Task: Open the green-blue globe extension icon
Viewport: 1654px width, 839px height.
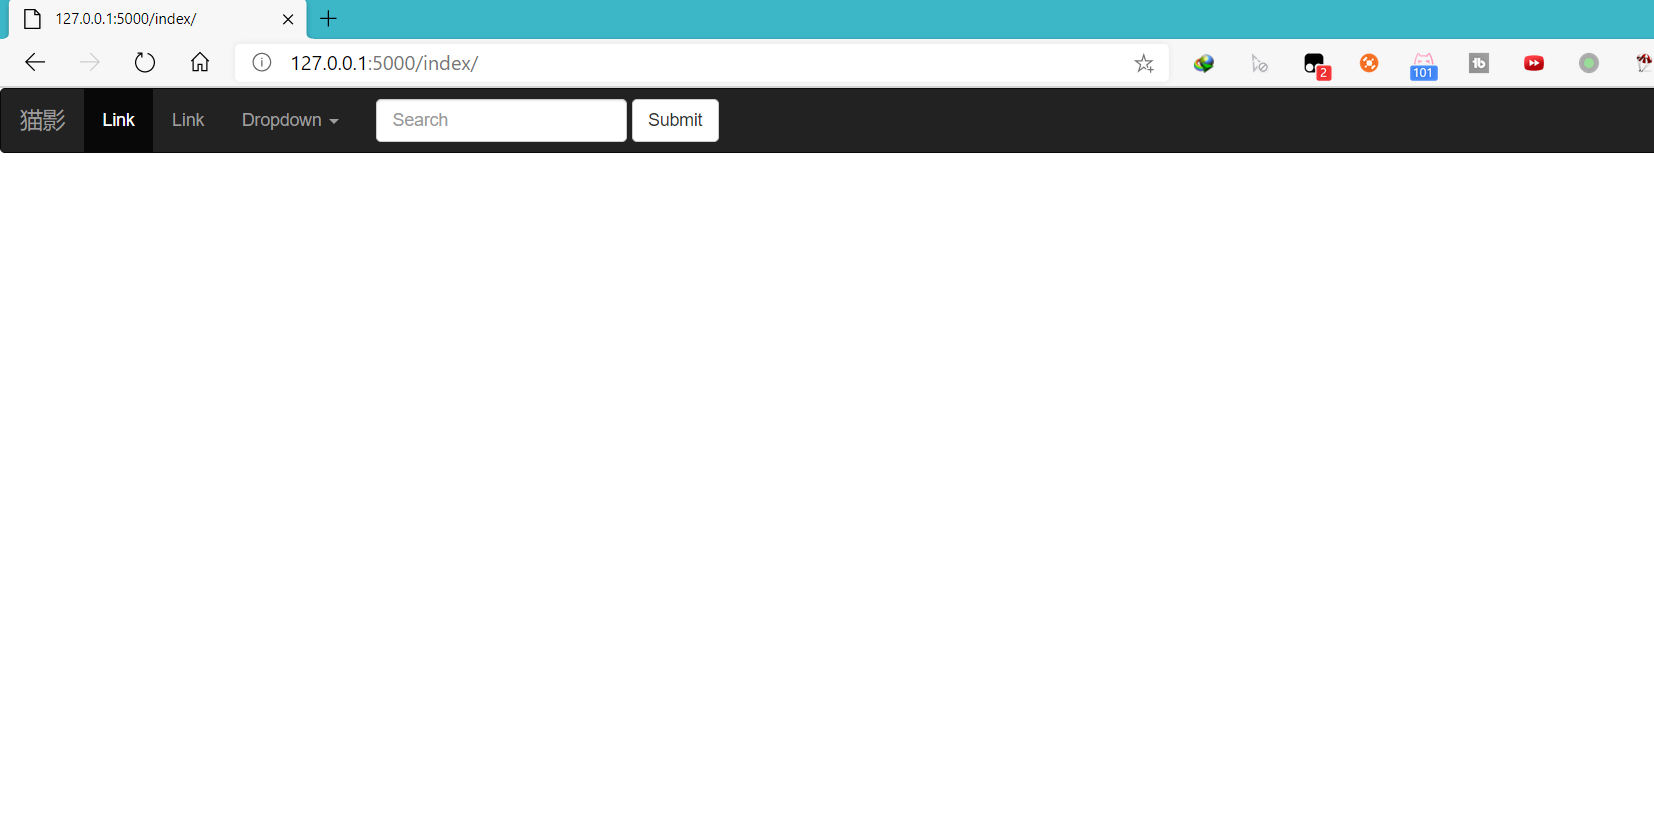Action: [x=1204, y=64]
